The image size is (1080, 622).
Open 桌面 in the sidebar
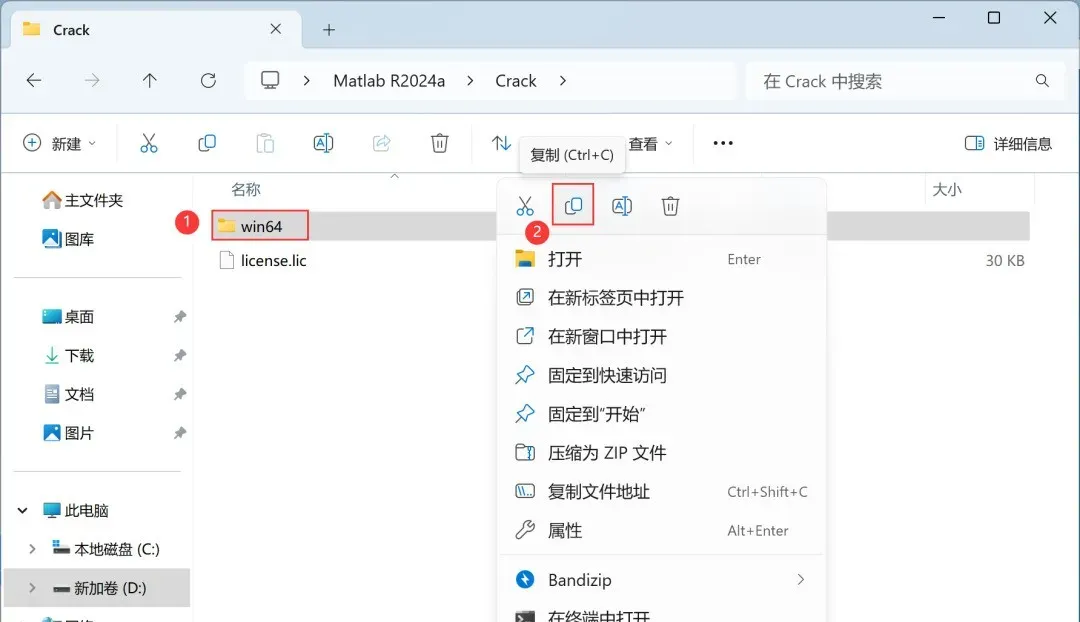68,317
